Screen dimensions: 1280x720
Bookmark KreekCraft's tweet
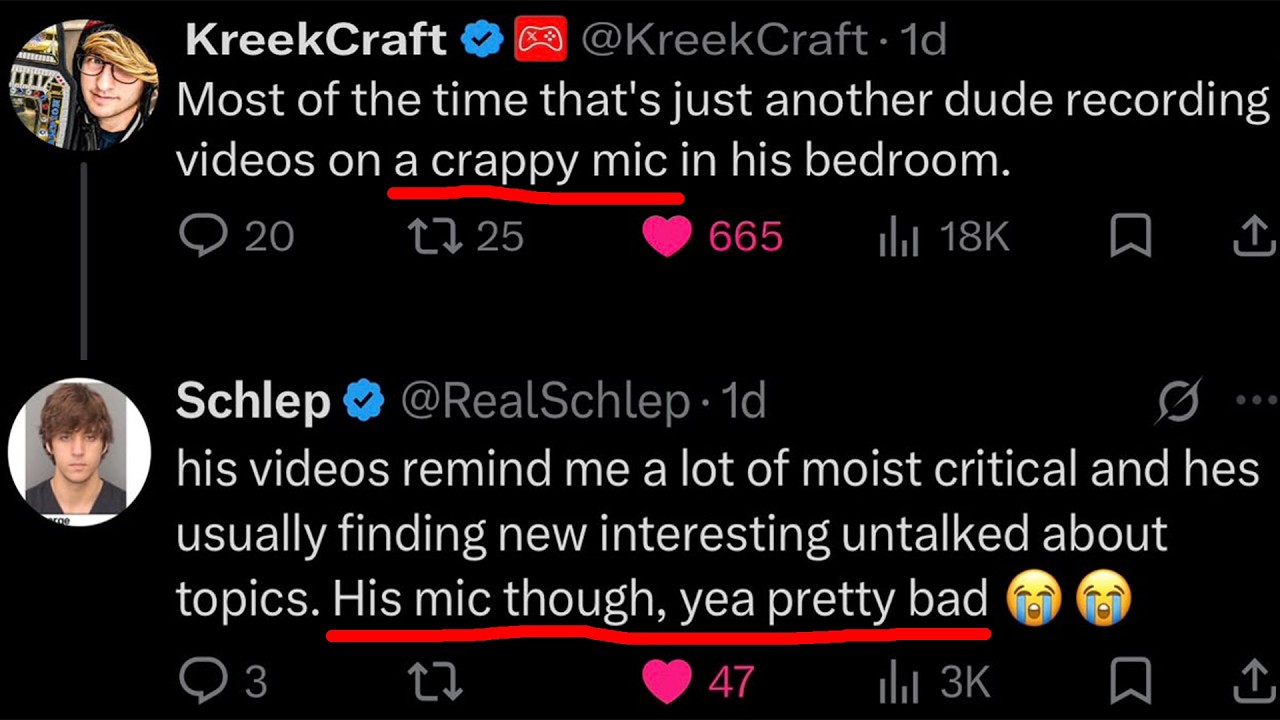1131,237
